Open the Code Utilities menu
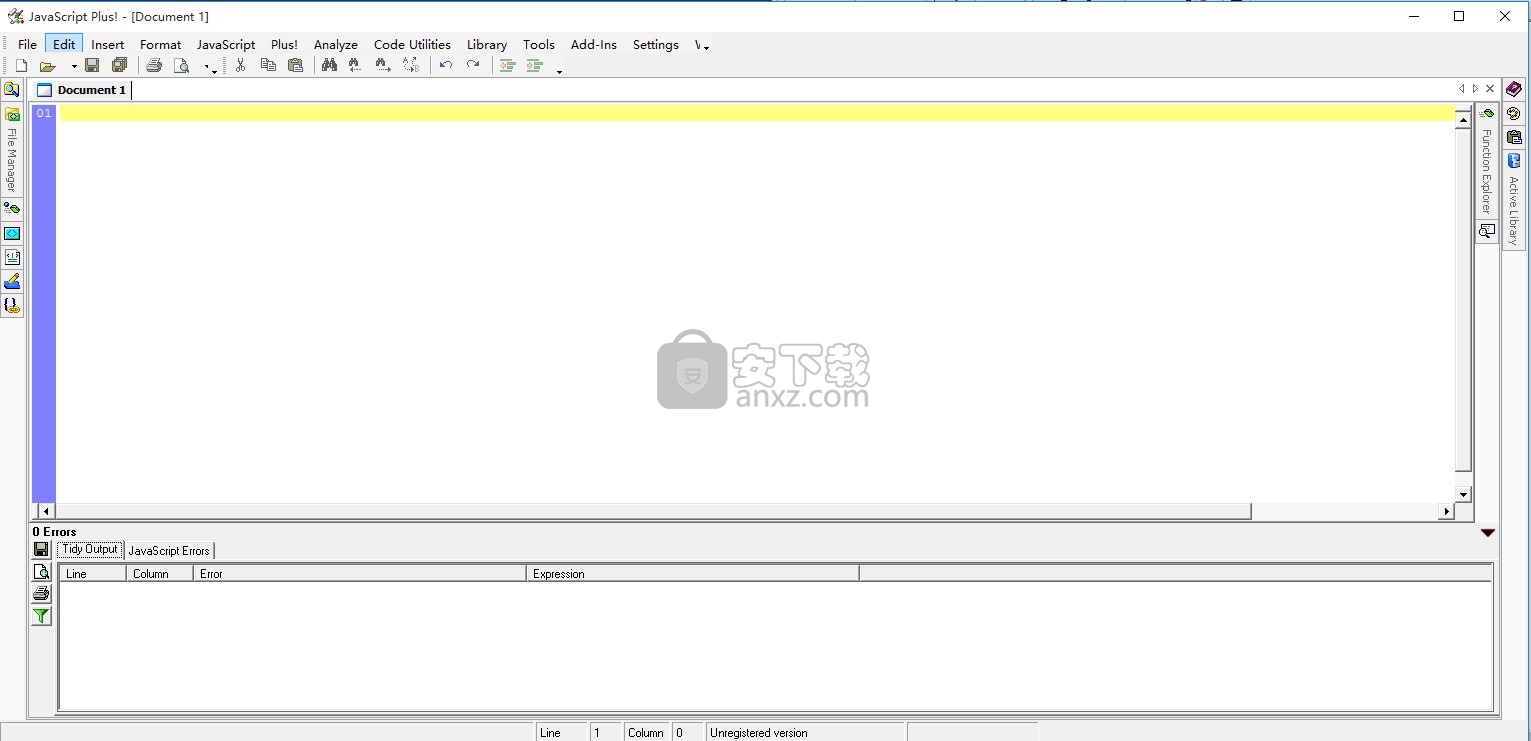This screenshot has height=741, width=1531. click(412, 44)
